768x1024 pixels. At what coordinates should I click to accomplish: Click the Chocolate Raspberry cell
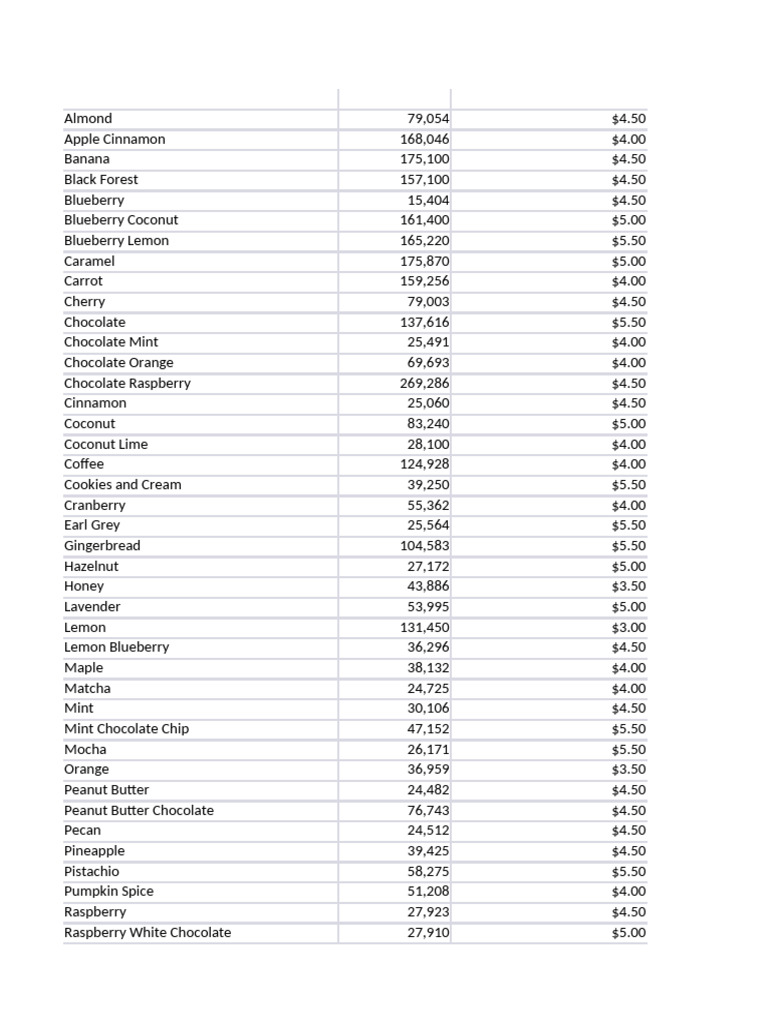pyautogui.click(x=127, y=383)
